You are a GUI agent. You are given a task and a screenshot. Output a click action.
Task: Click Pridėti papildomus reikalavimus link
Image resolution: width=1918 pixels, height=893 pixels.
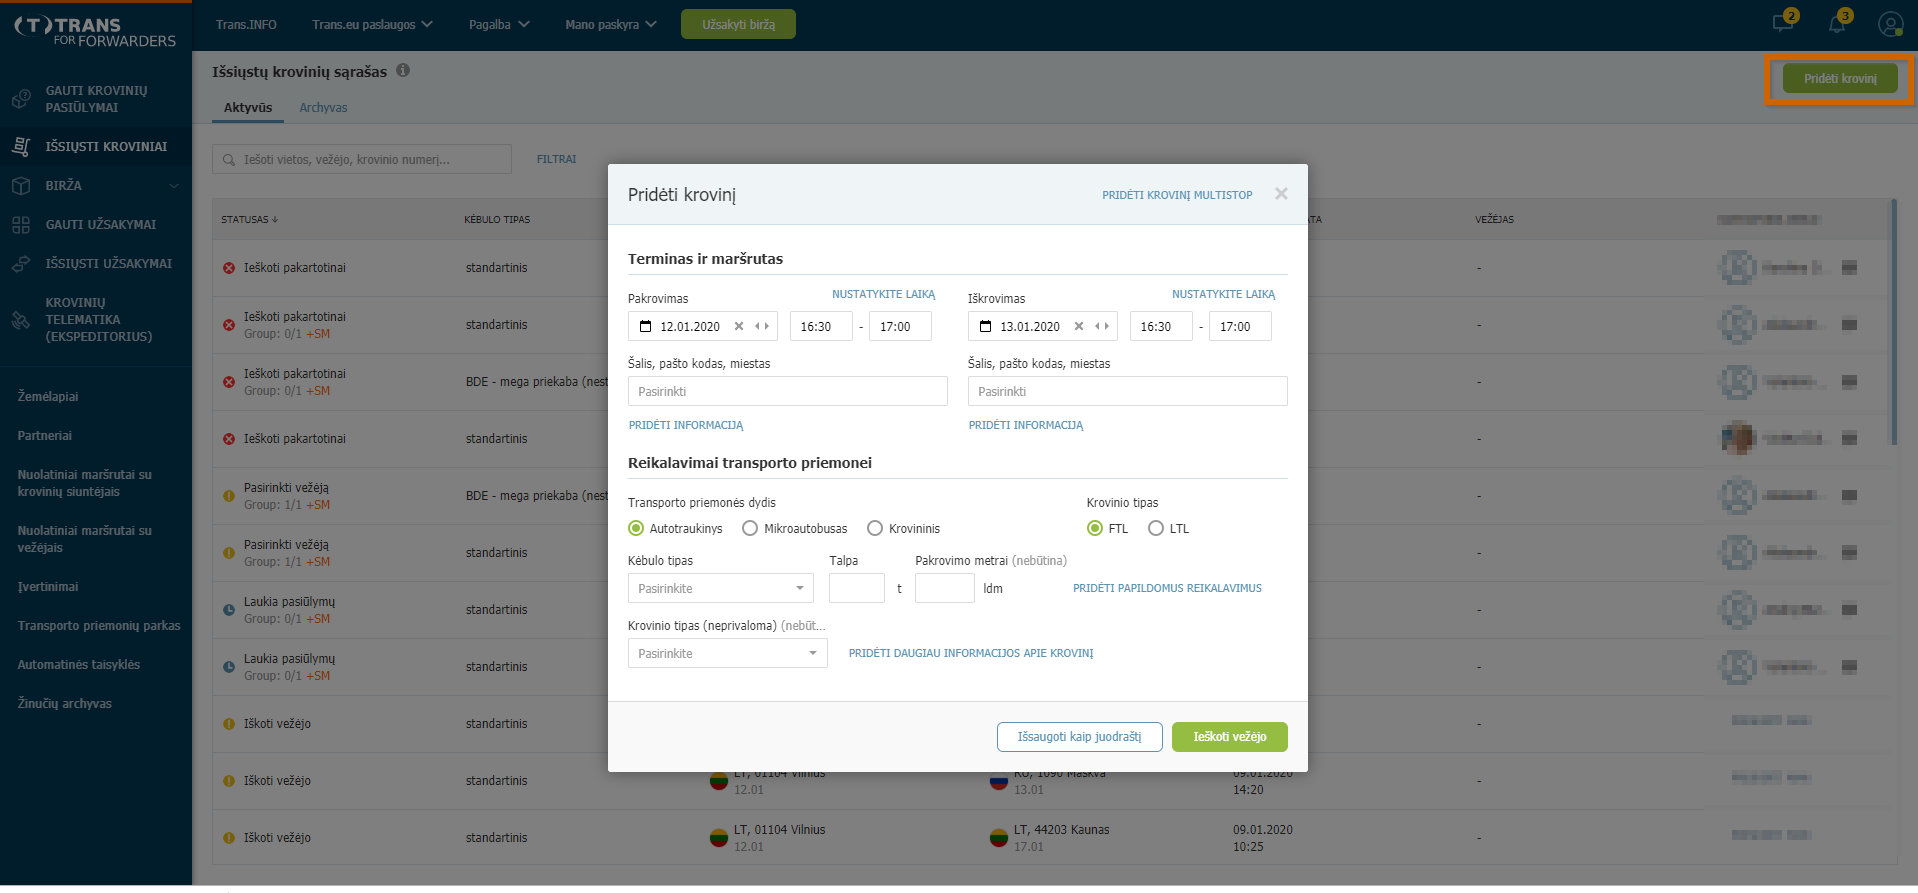[1167, 588]
